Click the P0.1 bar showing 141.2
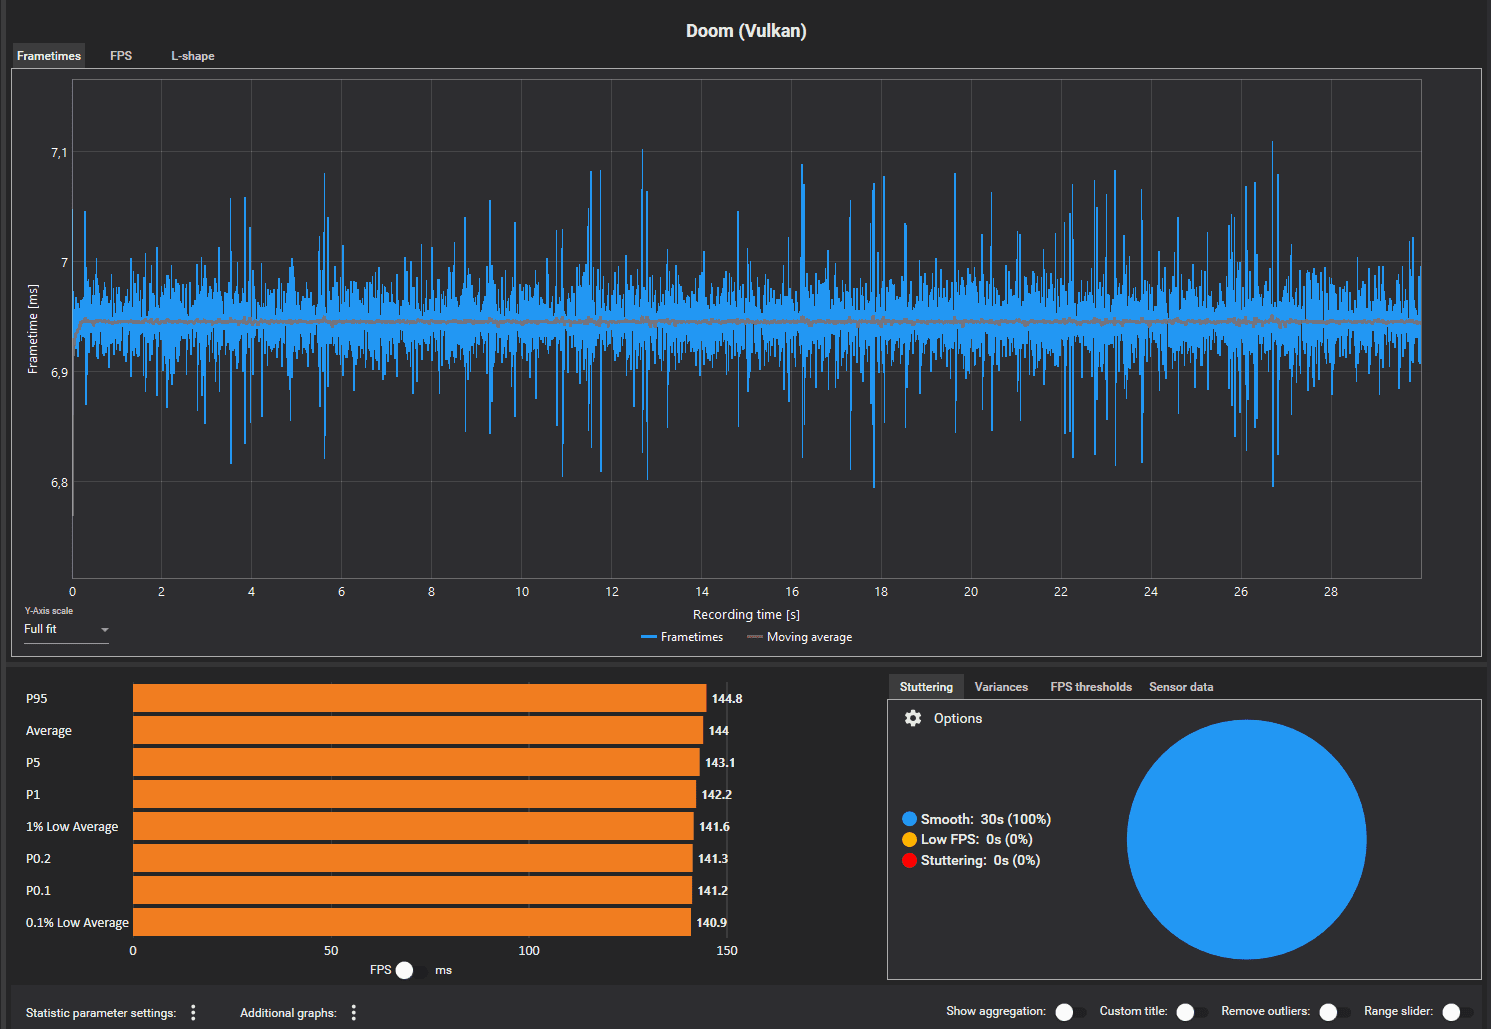This screenshot has height=1029, width=1491. 413,890
